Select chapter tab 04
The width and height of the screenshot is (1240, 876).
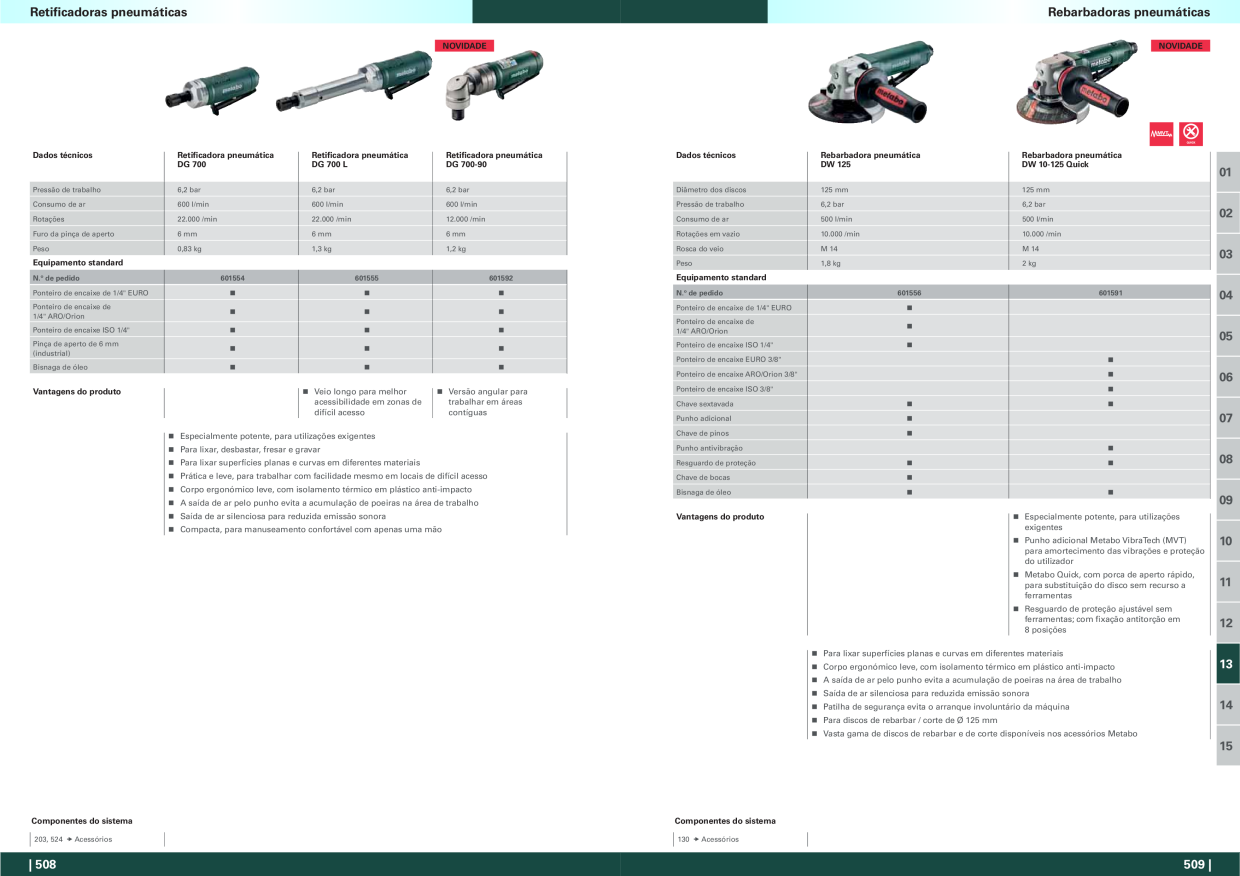click(x=1227, y=295)
